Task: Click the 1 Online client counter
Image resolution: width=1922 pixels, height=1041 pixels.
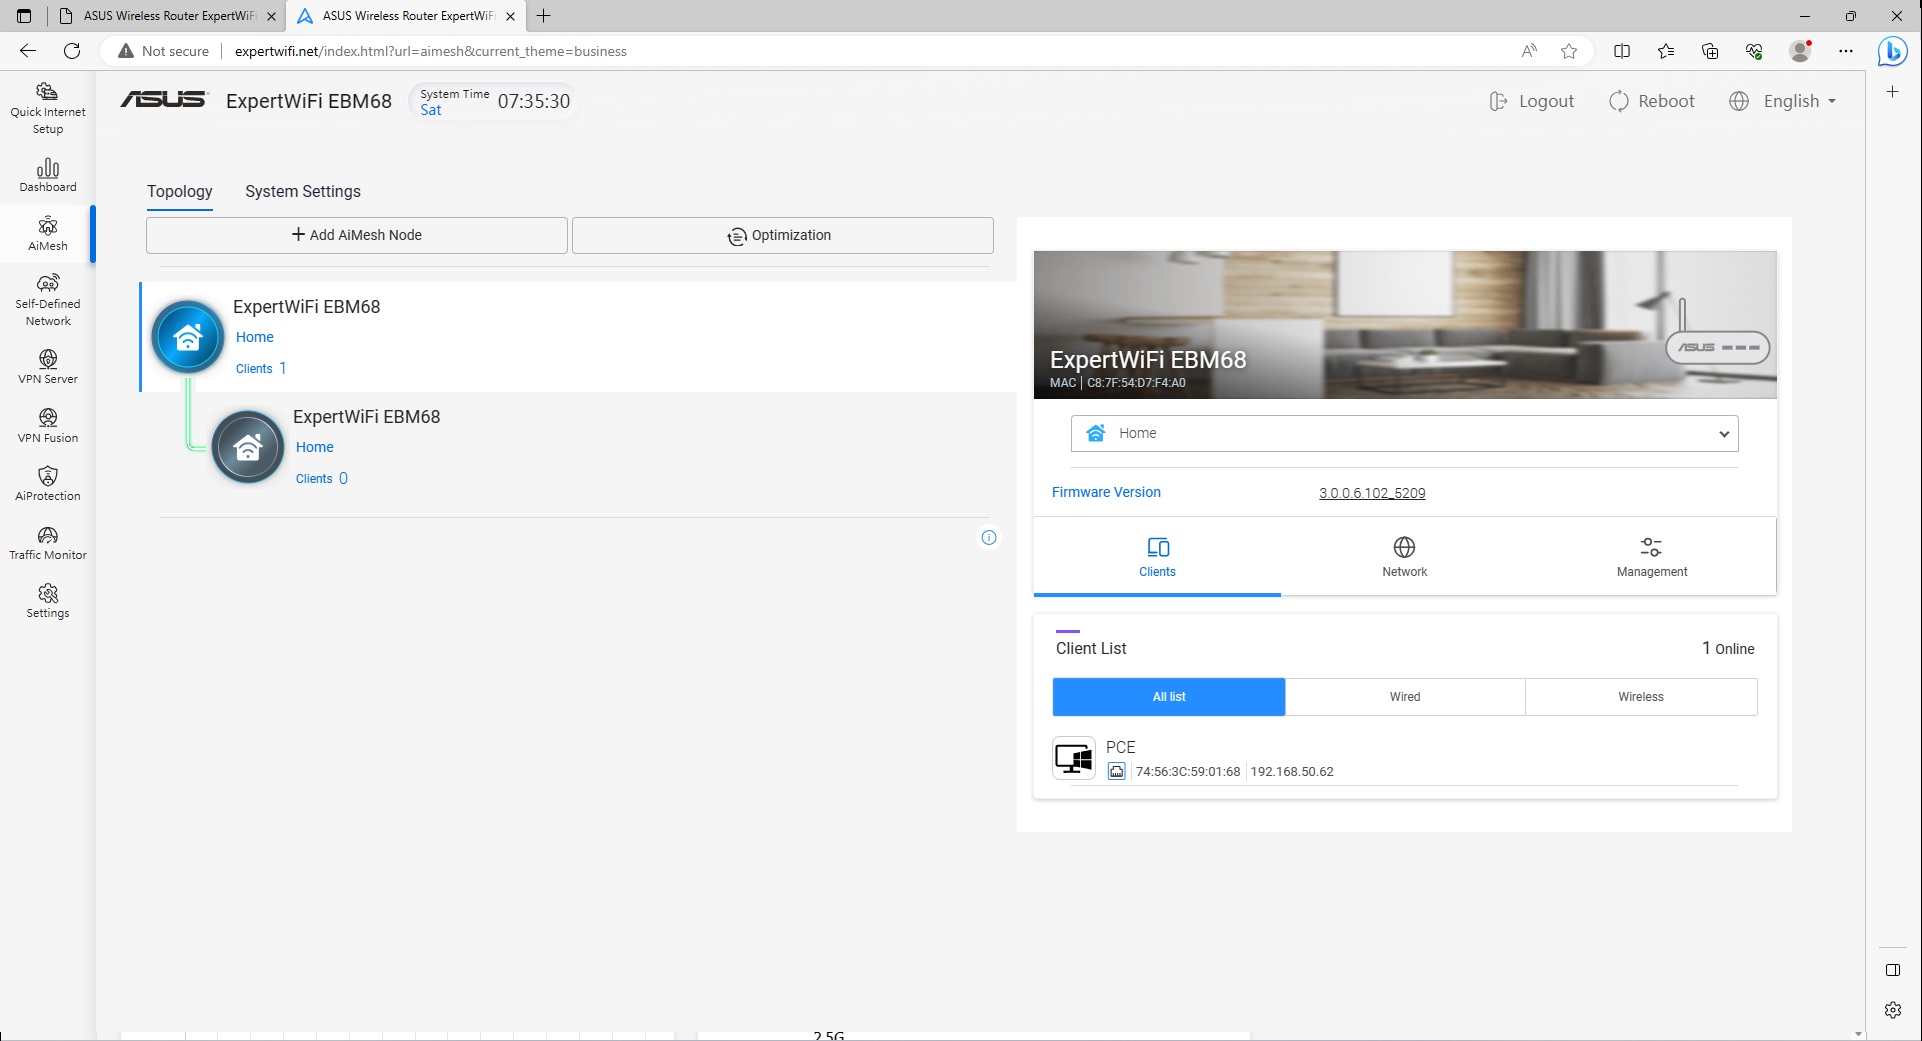Action: [1728, 648]
